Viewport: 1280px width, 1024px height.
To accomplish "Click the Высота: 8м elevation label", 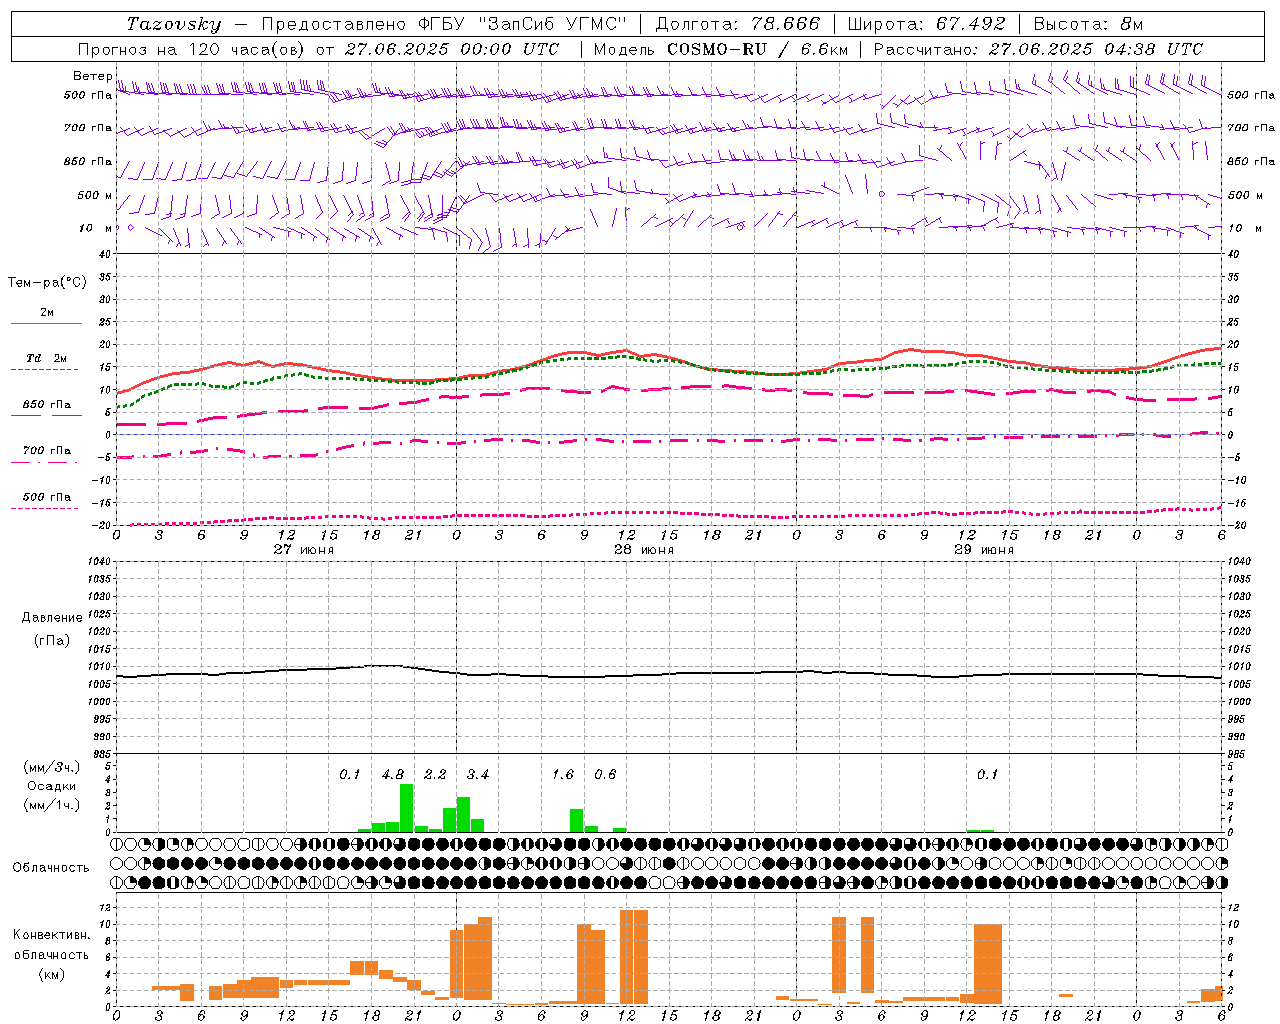I will [1088, 24].
